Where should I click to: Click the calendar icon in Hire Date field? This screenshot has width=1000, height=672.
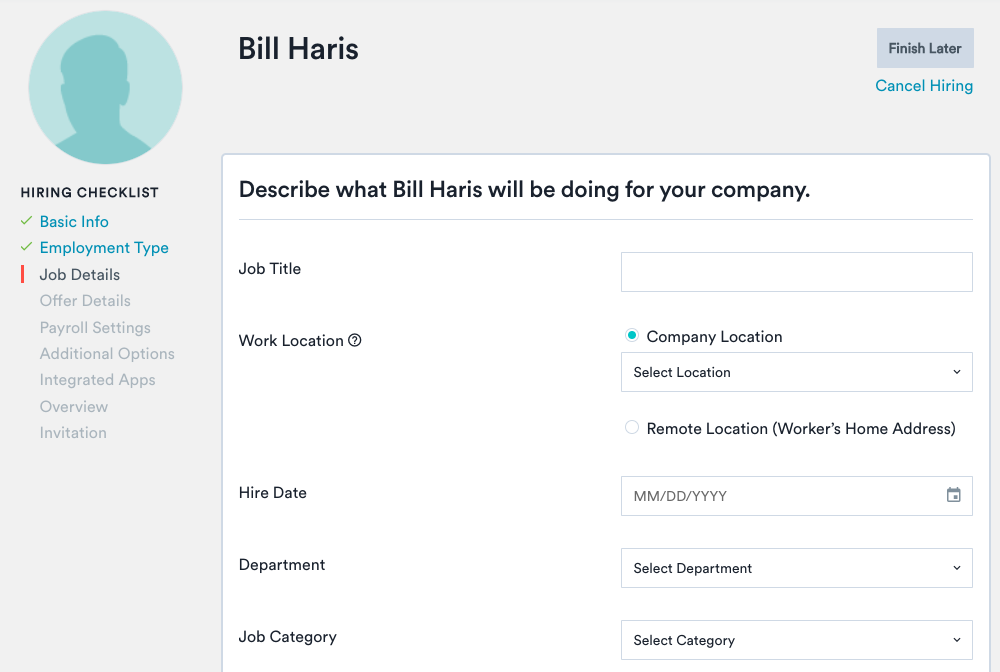pos(953,495)
